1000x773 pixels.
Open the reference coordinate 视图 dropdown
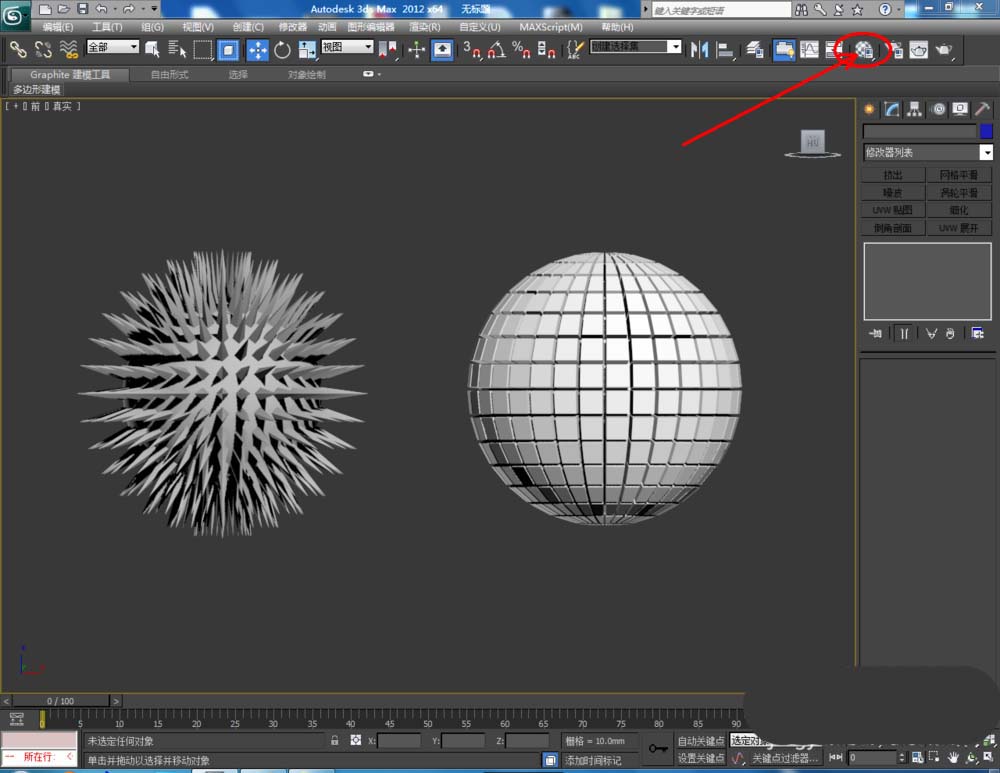click(x=367, y=47)
